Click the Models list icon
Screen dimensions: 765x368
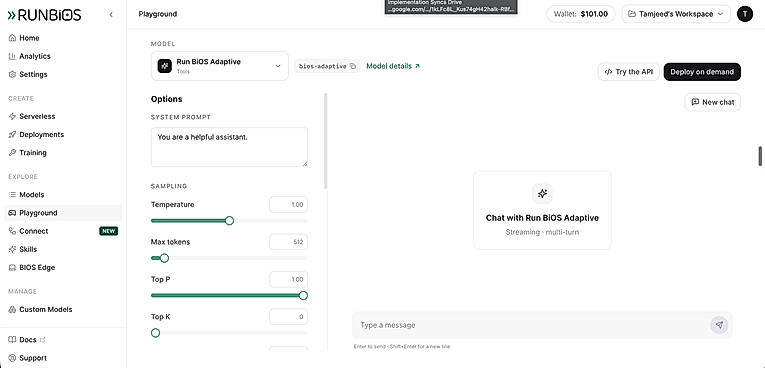12,194
